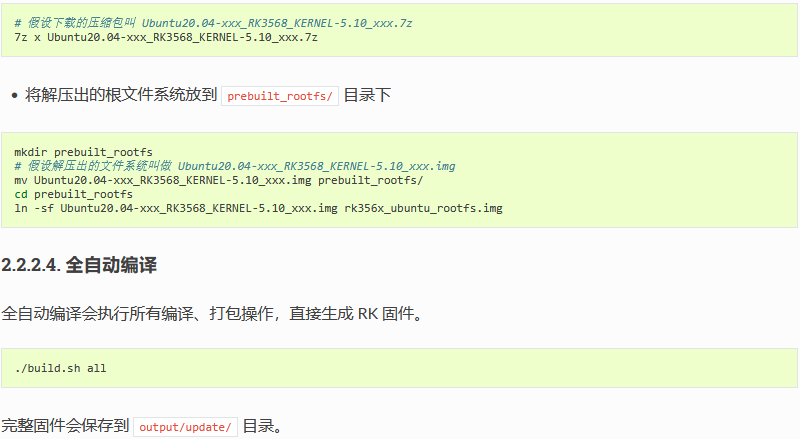Screen dimensions: 800x439
Task: Click the text 目录下 after the prebuilt_rootfs label
Action: [367, 95]
